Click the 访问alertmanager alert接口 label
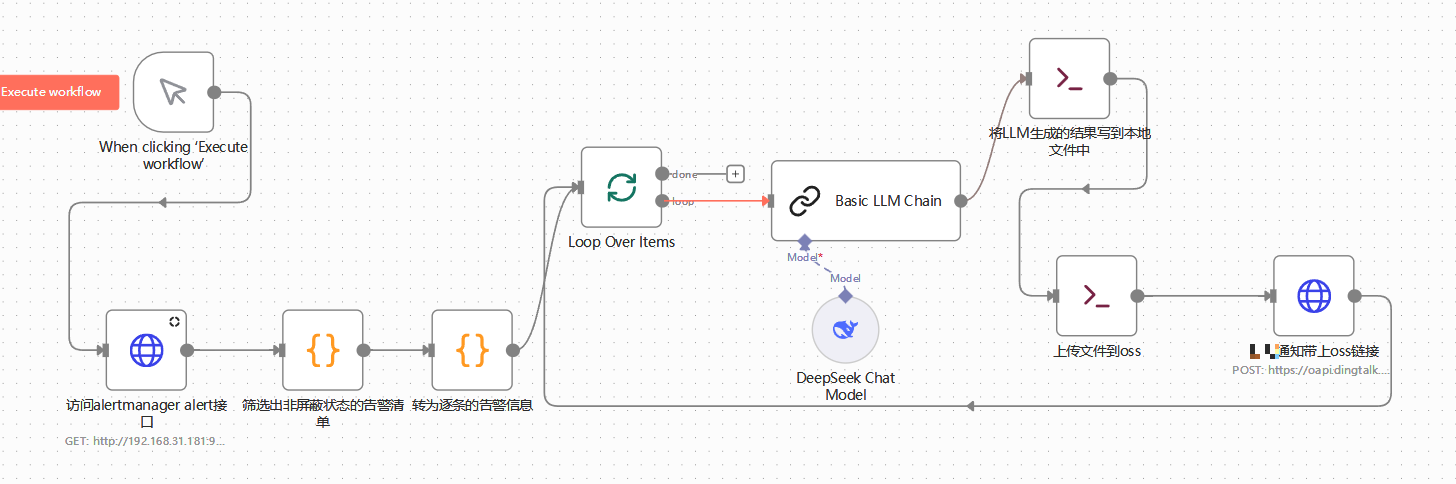 pyautogui.click(x=146, y=413)
